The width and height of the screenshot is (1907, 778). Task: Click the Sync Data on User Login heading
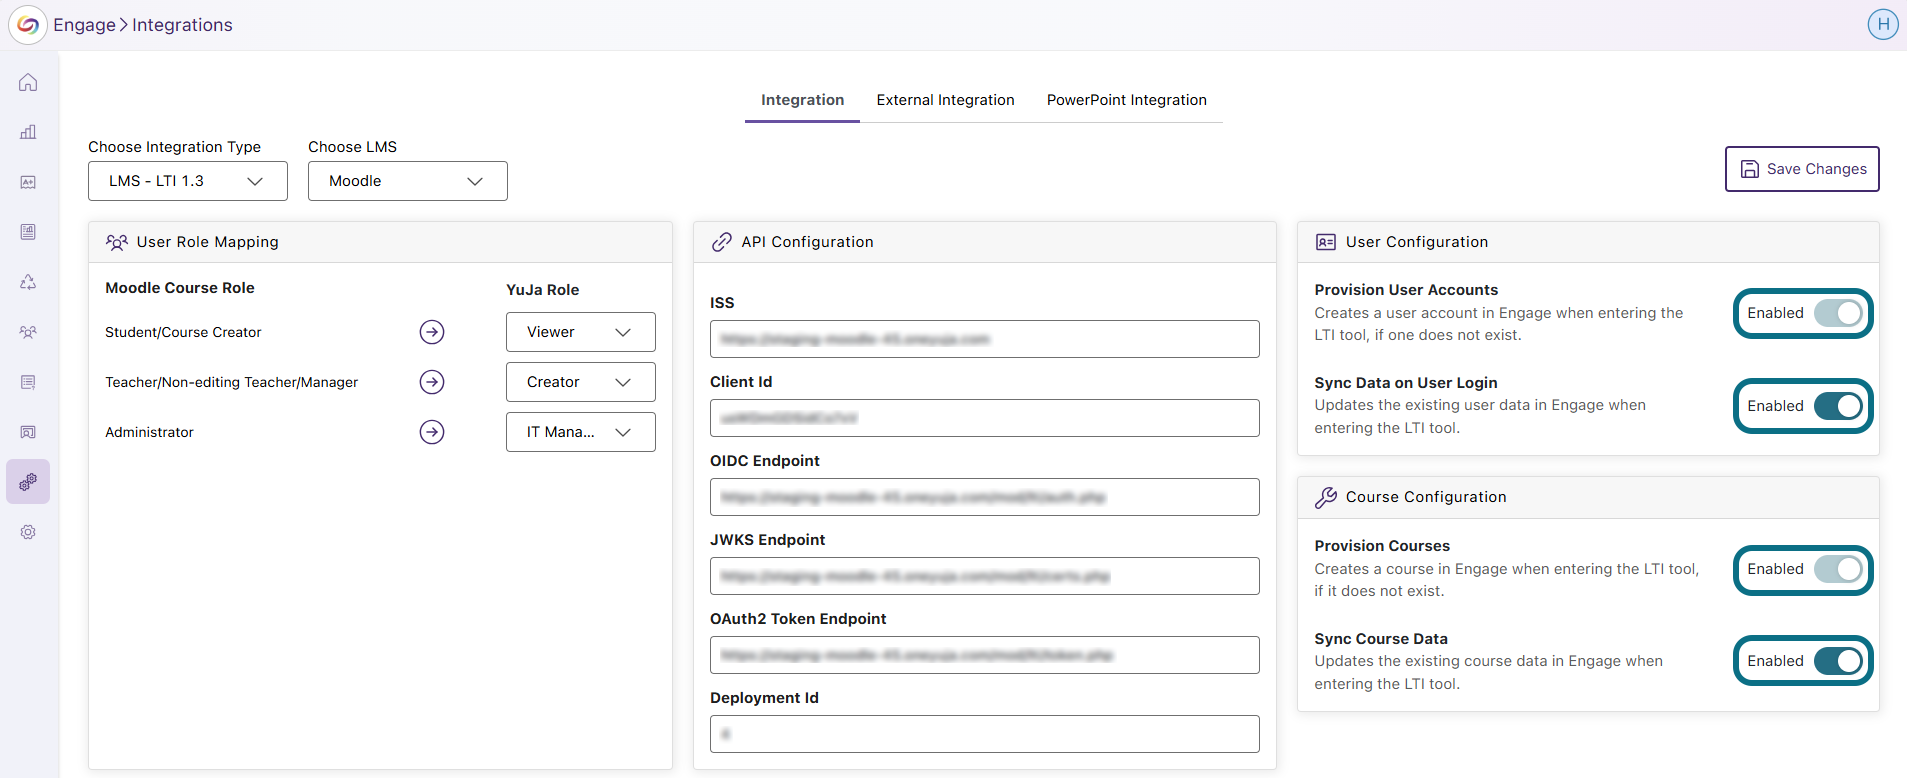coord(1406,383)
